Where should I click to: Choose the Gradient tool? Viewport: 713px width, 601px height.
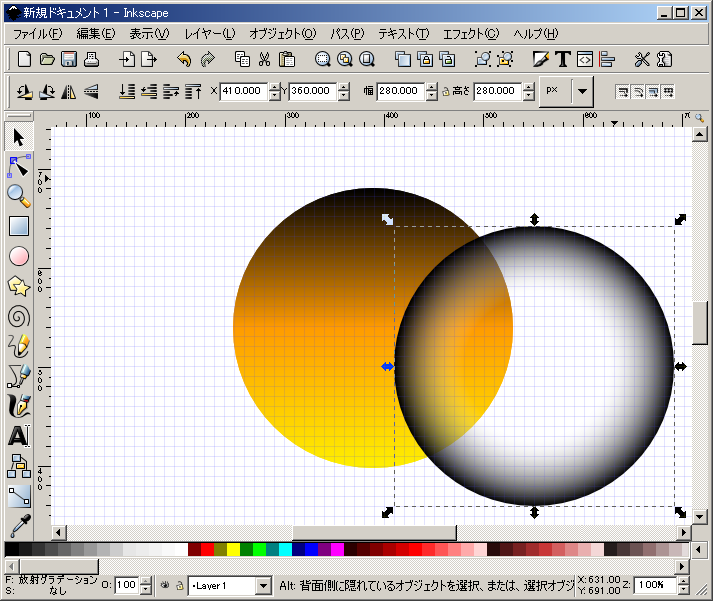pos(19,496)
